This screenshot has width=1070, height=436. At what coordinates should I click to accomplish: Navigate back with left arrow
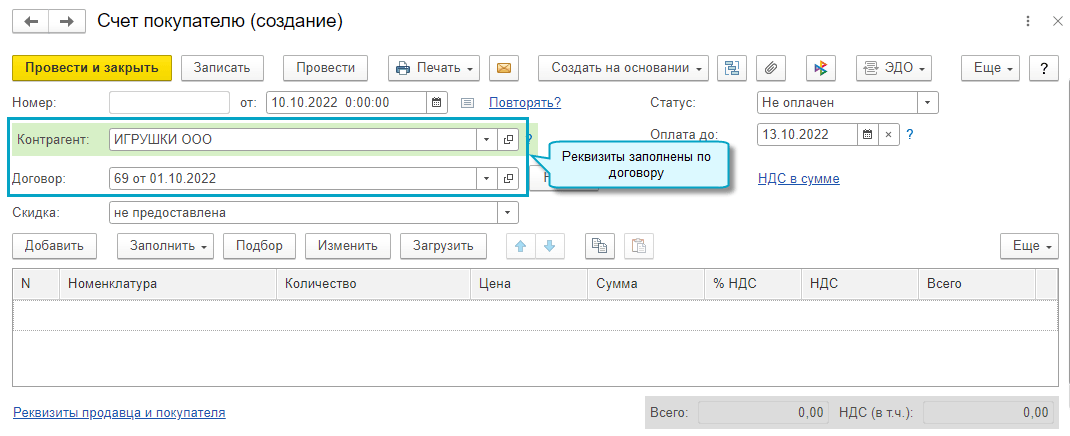click(x=31, y=21)
